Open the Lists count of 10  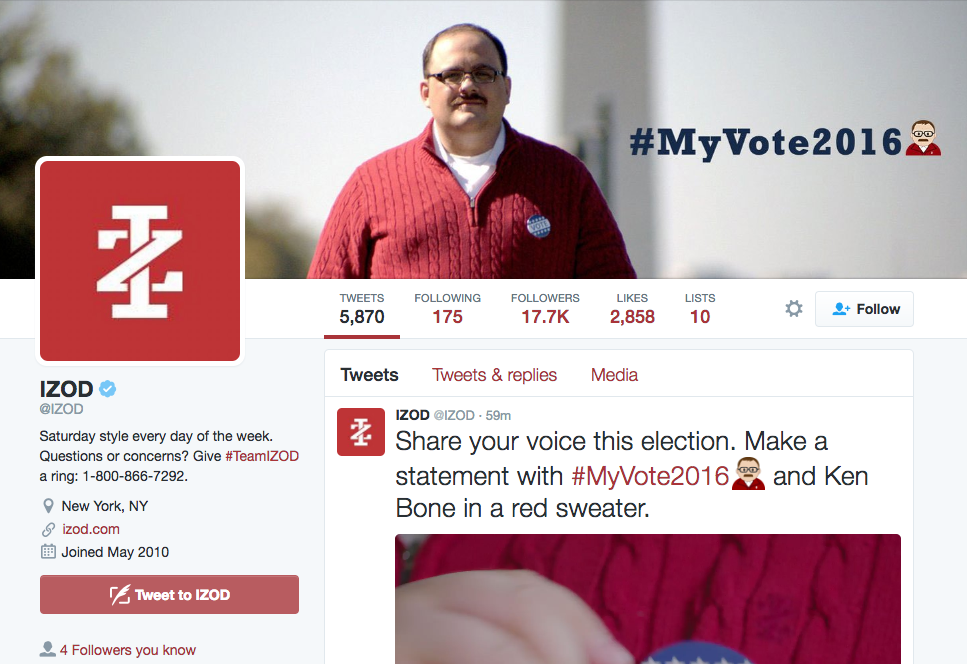pyautogui.click(x=699, y=309)
